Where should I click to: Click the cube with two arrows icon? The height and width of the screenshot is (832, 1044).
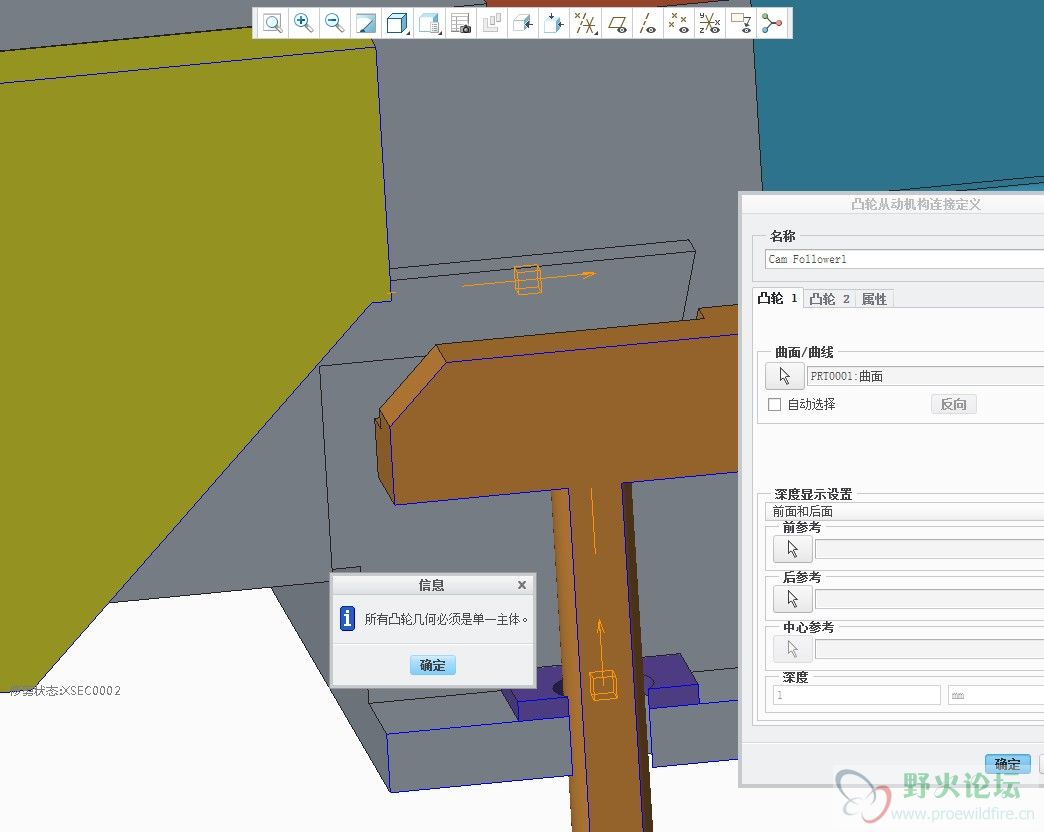554,23
